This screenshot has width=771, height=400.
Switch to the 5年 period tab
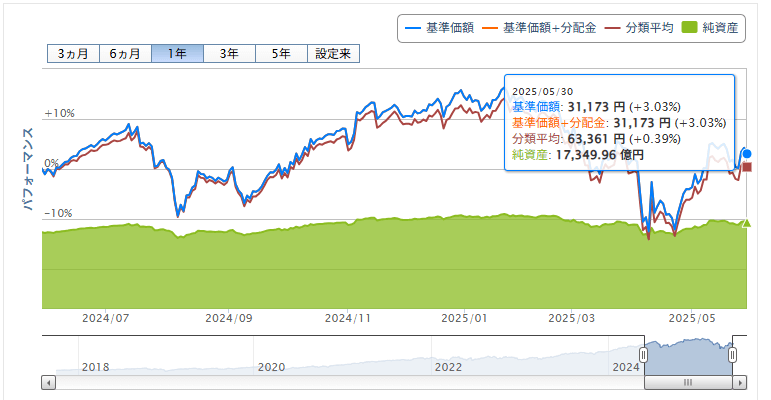pyautogui.click(x=281, y=54)
